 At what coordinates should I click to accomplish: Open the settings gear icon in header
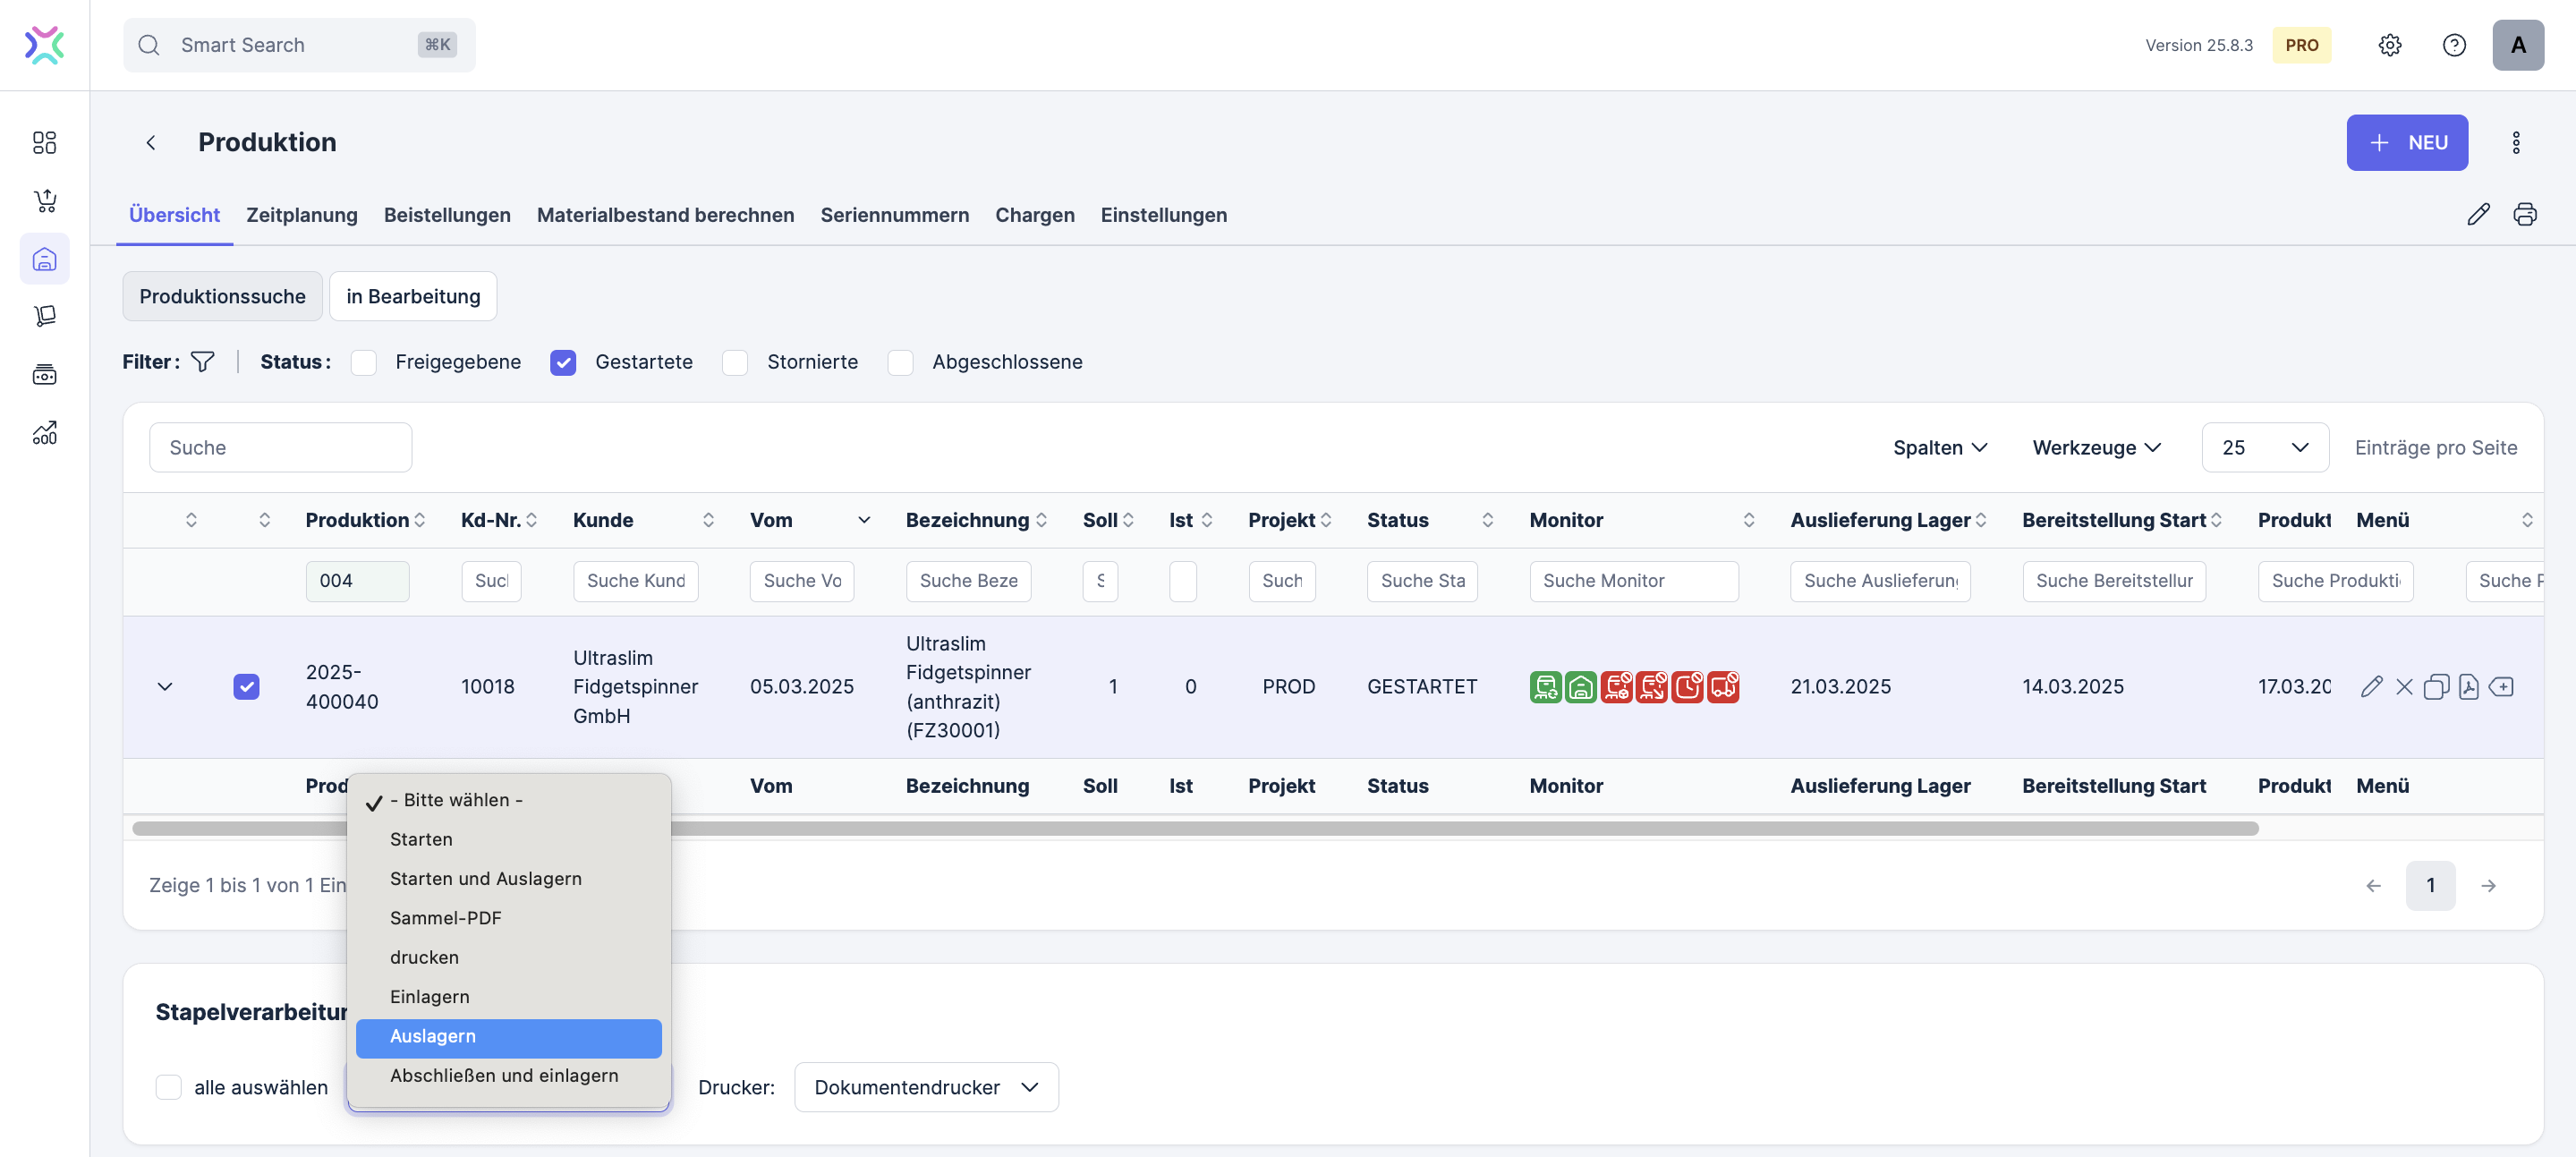tap(2389, 45)
